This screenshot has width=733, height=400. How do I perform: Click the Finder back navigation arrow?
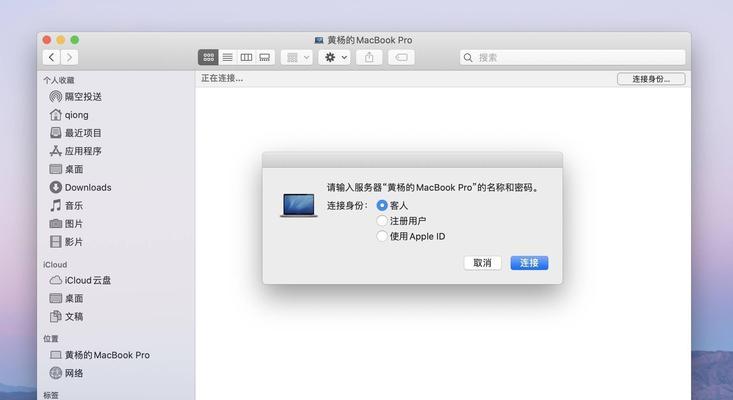(51, 57)
